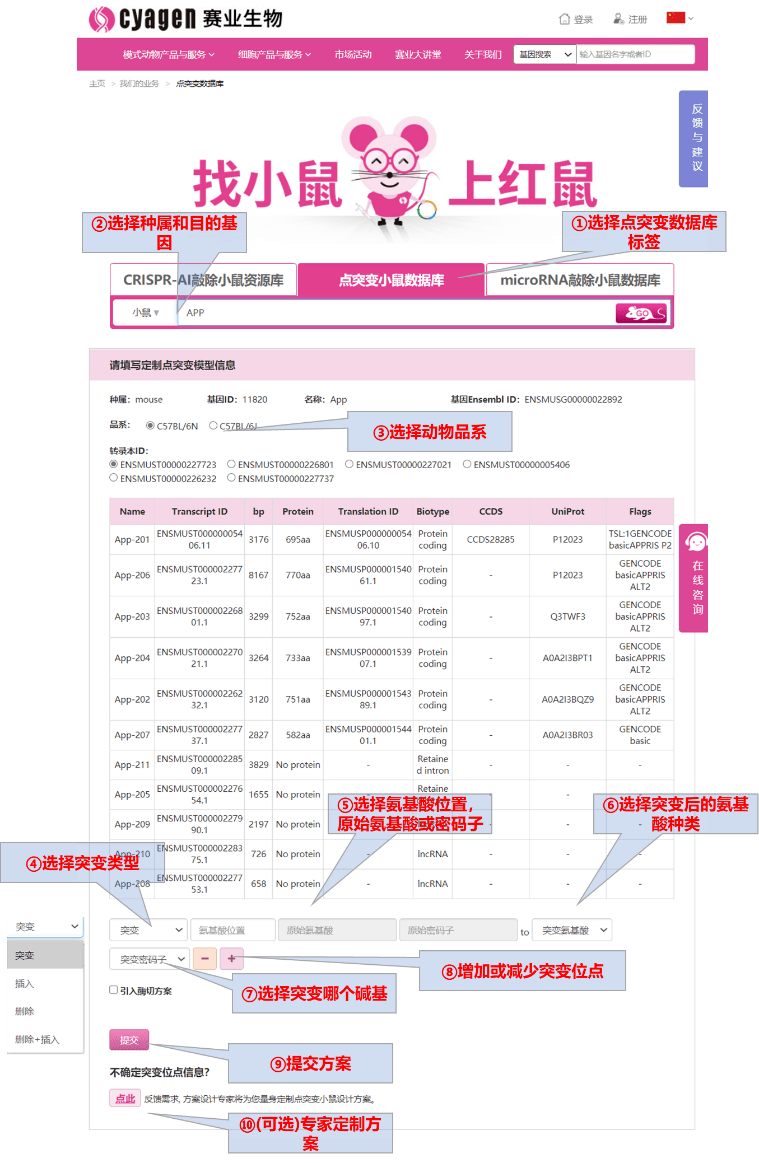Click the 登录 house icon
This screenshot has width=759, height=1163.
pyautogui.click(x=565, y=19)
